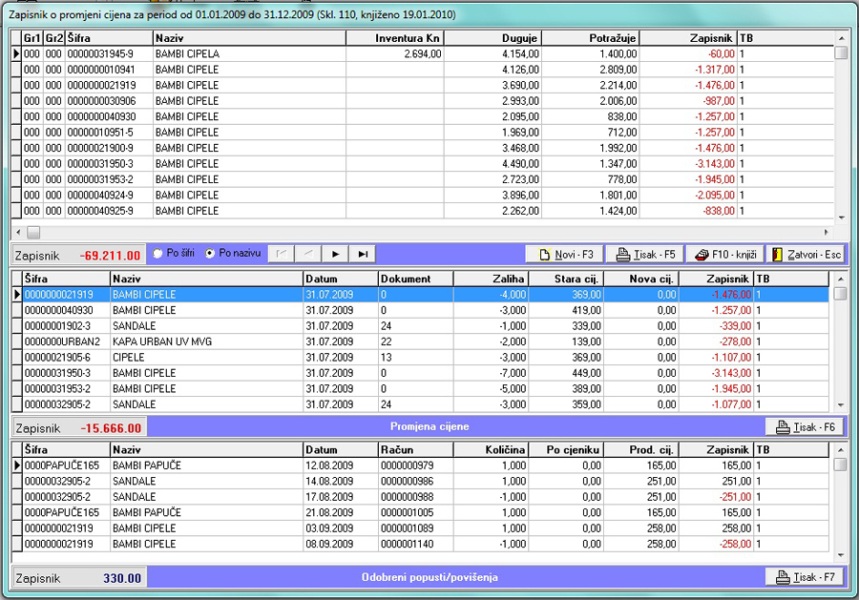Select cell with code 00000021905-6

(66, 357)
